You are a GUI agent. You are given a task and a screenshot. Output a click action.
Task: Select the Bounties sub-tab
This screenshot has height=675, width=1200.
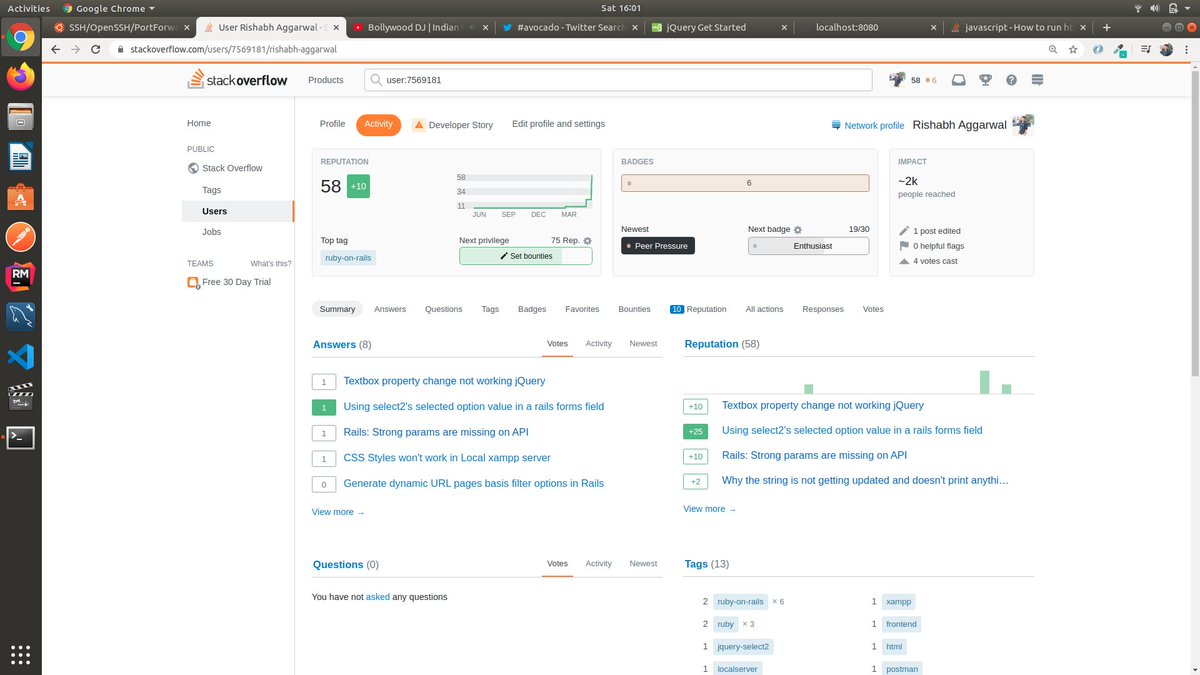click(634, 309)
